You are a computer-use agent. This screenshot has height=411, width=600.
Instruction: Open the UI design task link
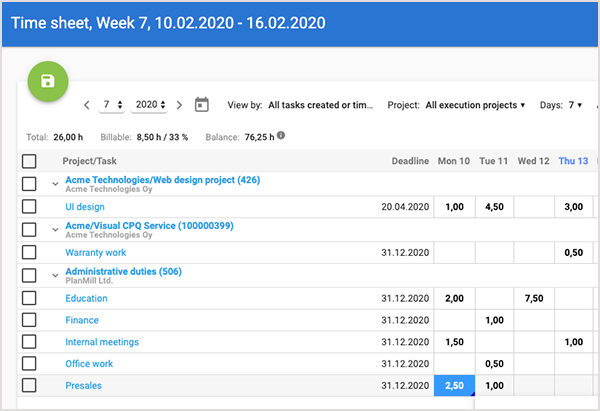[85, 207]
